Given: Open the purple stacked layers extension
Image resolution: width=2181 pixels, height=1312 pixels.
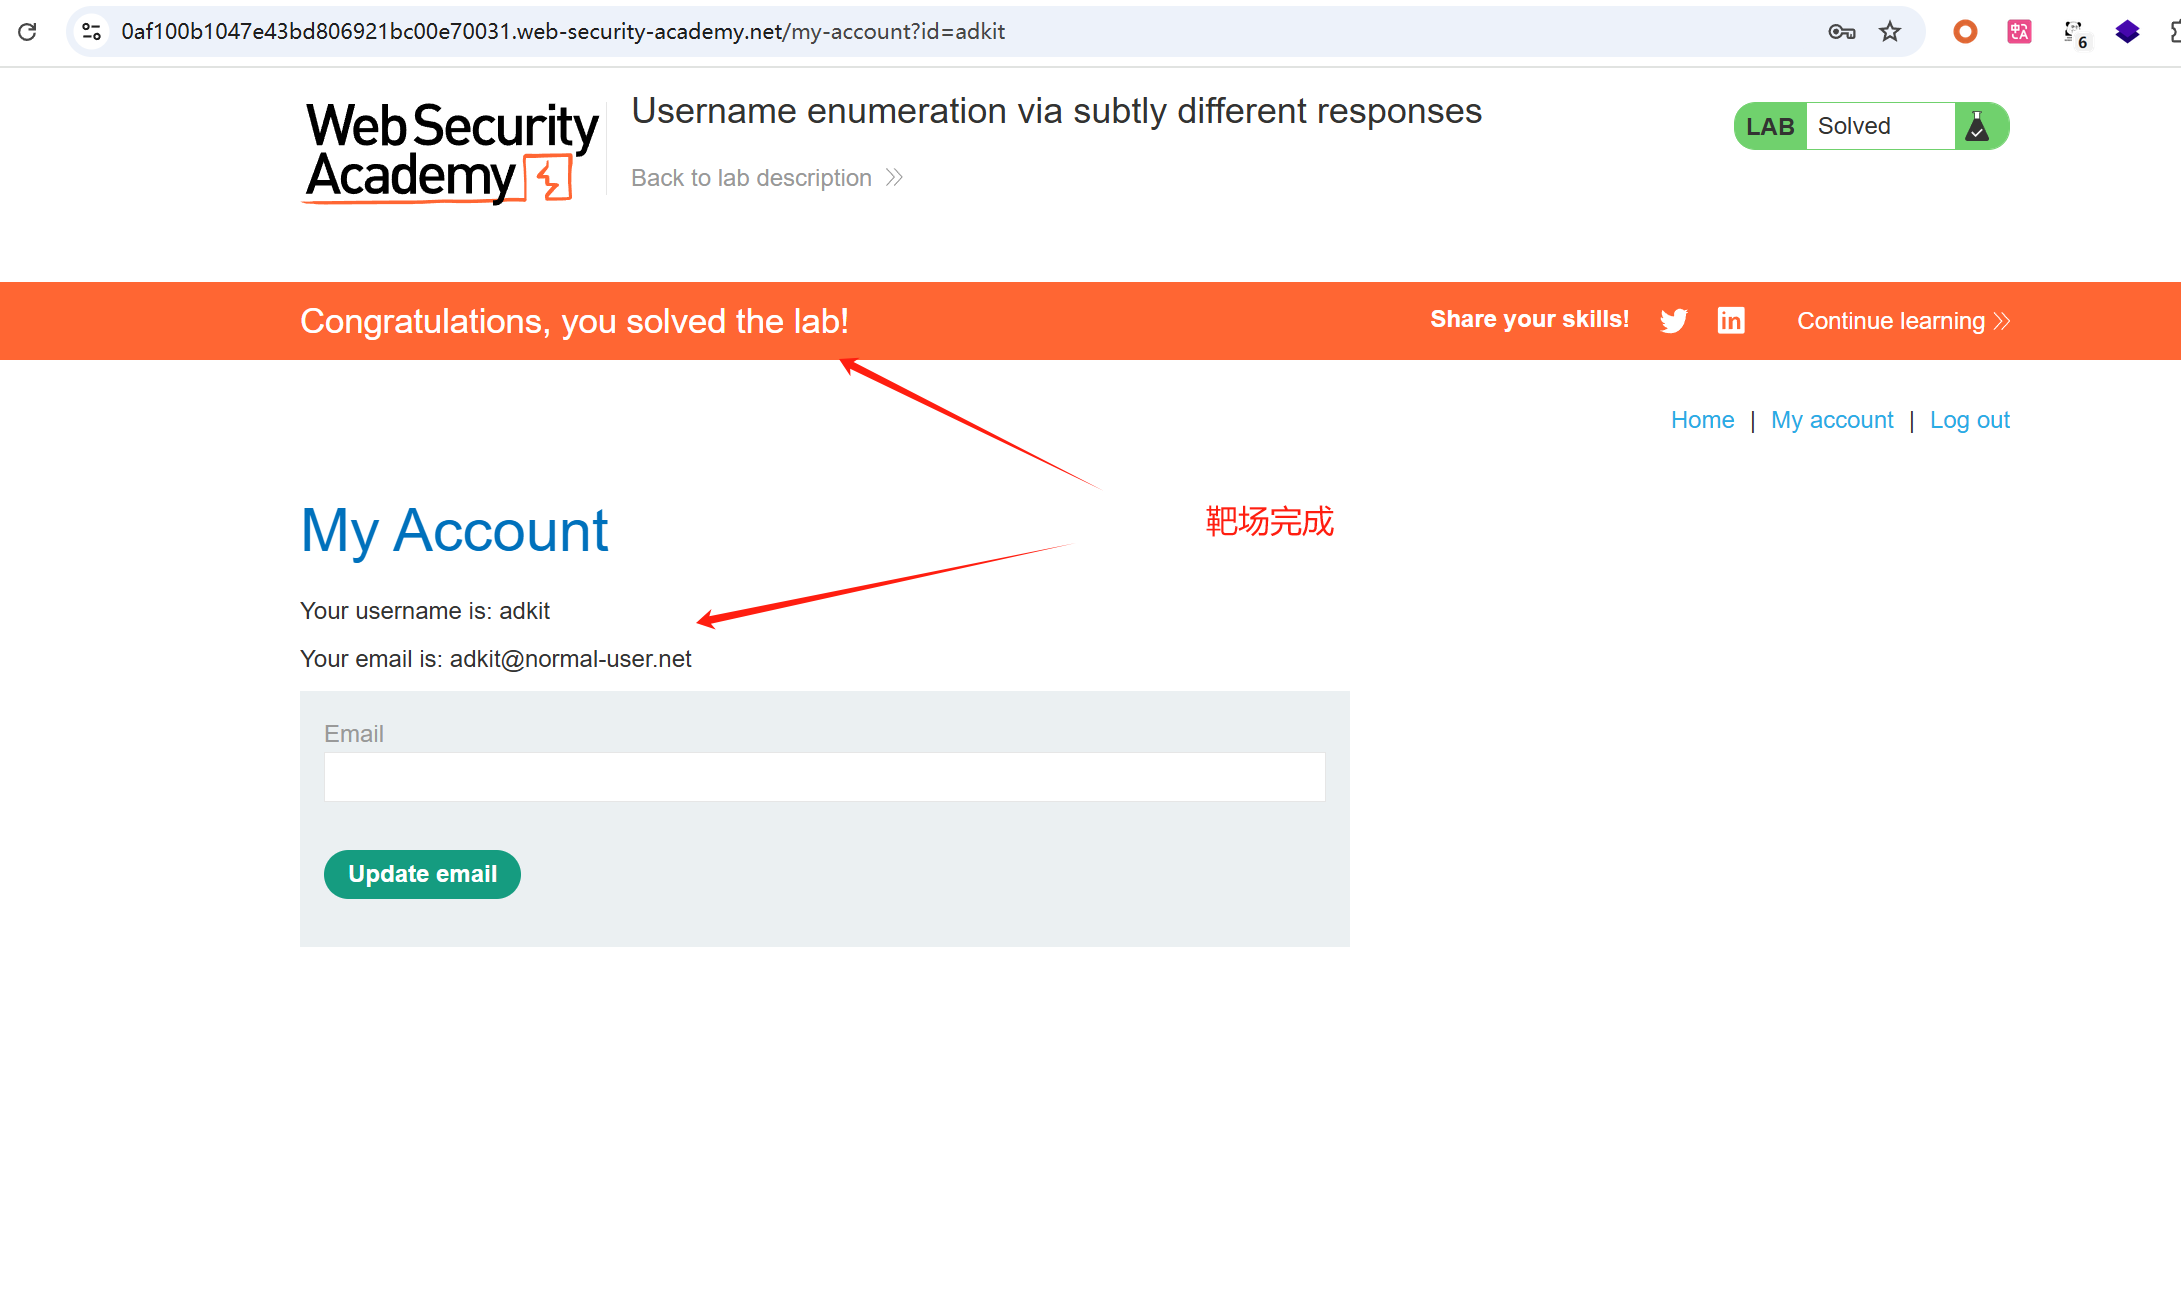Looking at the screenshot, I should pyautogui.click(x=2127, y=32).
